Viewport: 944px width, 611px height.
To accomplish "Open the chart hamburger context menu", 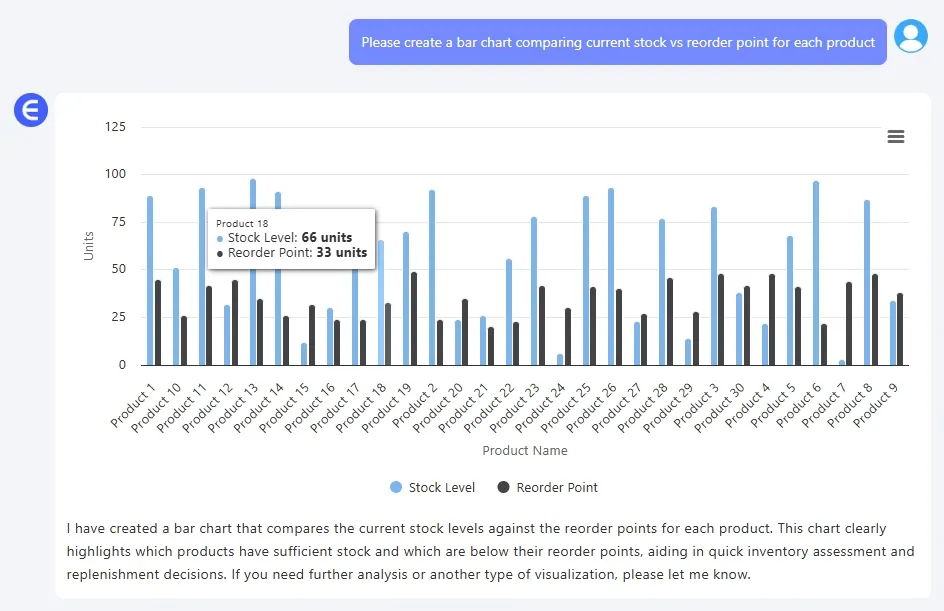I will point(895,137).
